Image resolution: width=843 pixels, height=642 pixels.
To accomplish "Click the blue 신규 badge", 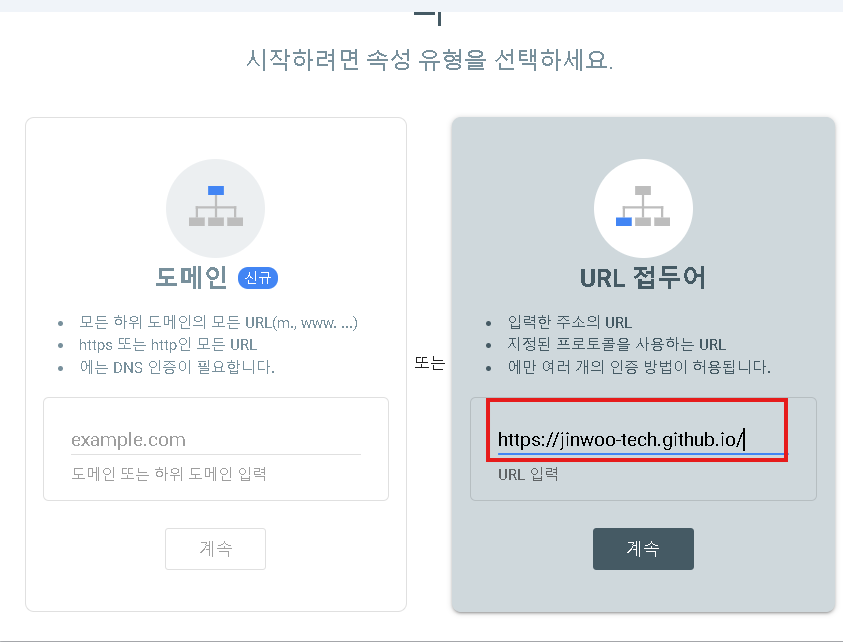I will [x=258, y=278].
